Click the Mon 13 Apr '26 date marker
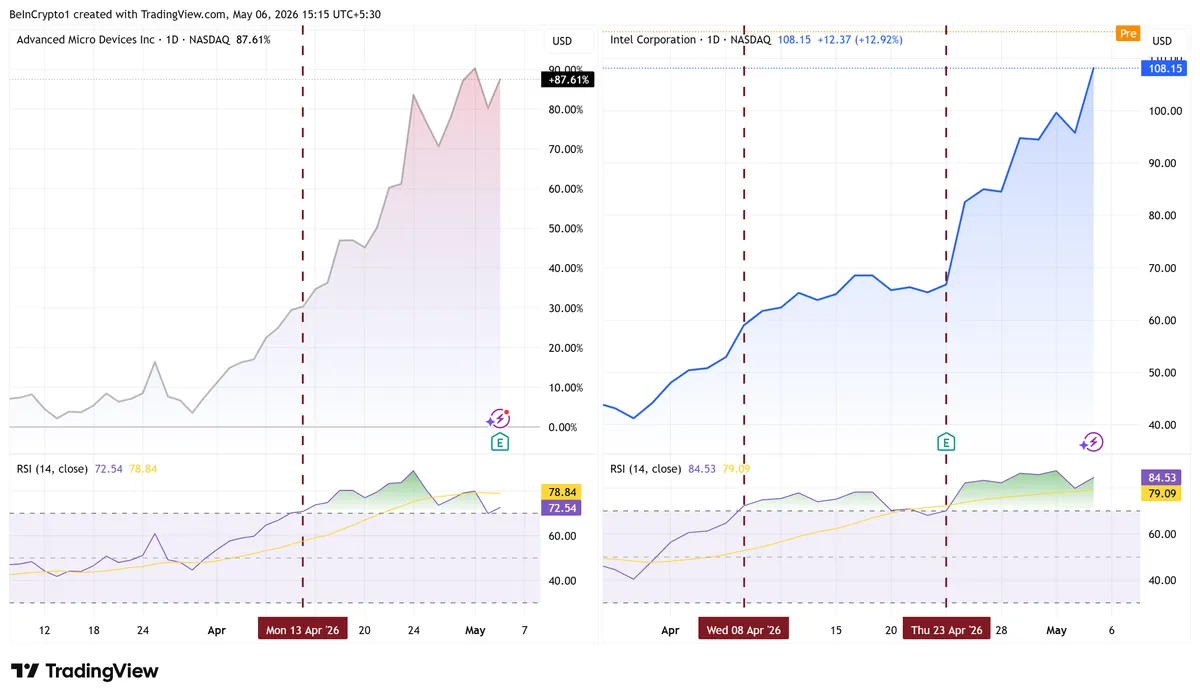 point(303,630)
